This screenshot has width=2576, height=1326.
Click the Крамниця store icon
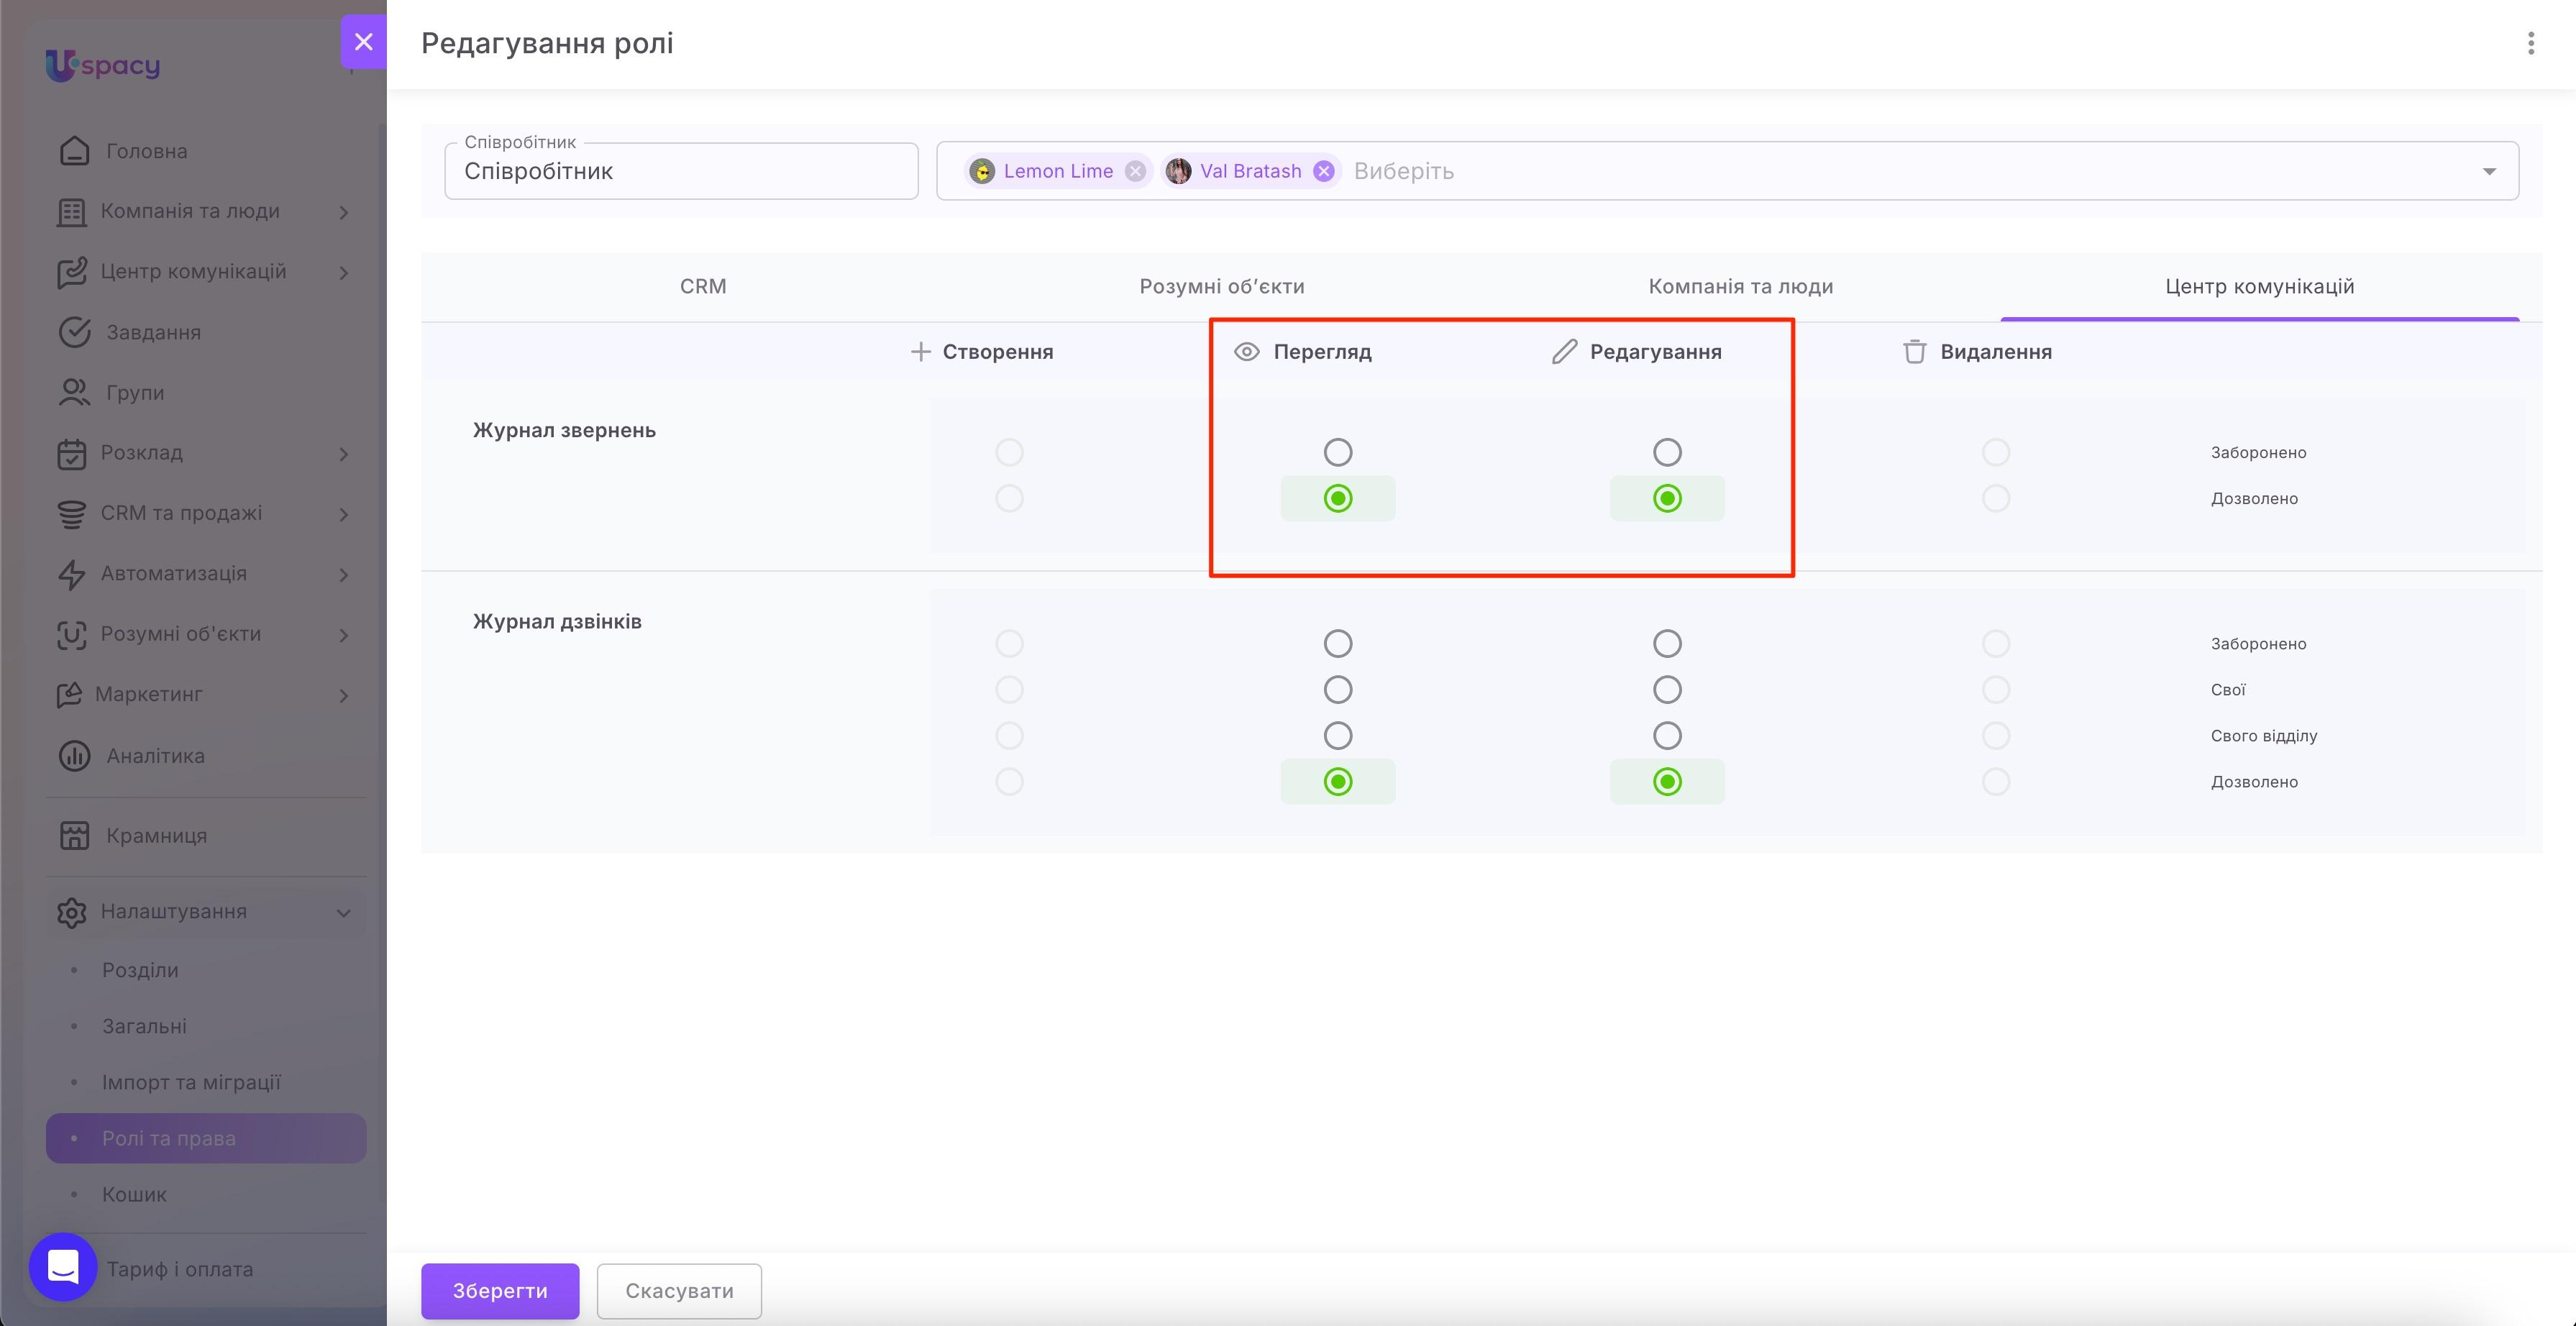[74, 836]
